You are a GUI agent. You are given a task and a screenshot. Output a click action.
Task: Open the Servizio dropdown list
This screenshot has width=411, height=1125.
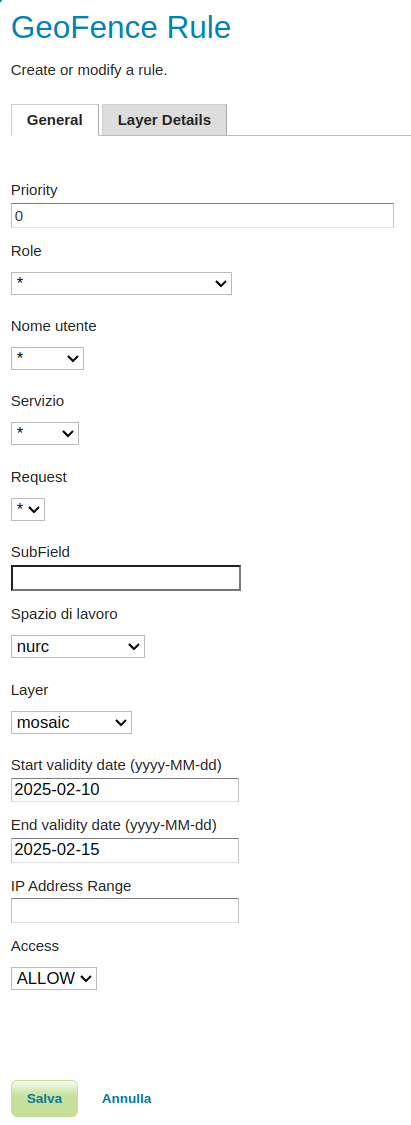[x=44, y=433]
